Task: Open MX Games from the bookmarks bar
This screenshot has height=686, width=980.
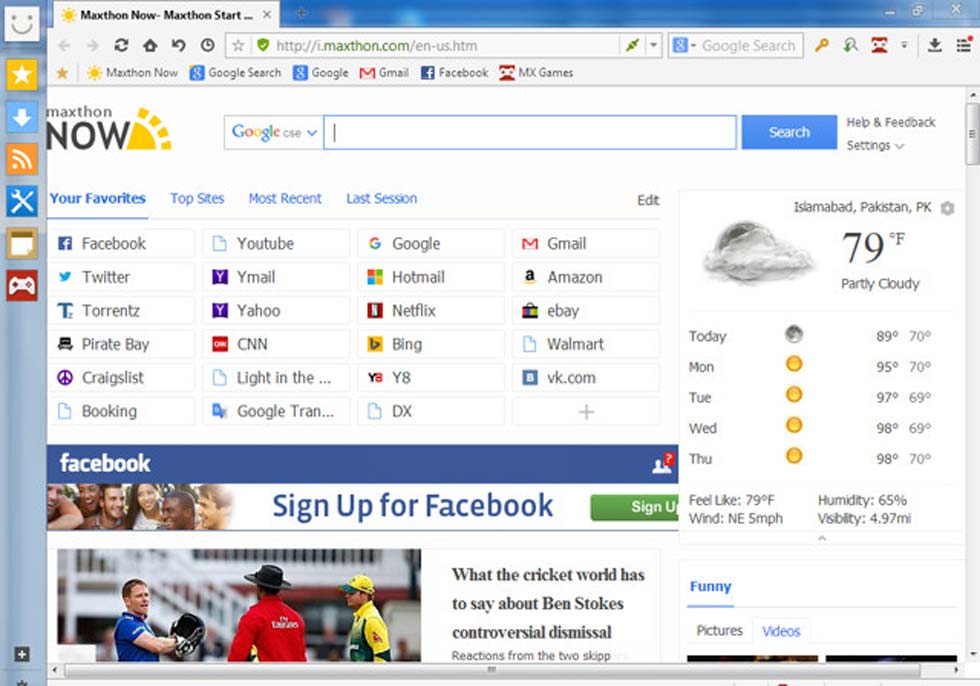Action: pos(536,73)
